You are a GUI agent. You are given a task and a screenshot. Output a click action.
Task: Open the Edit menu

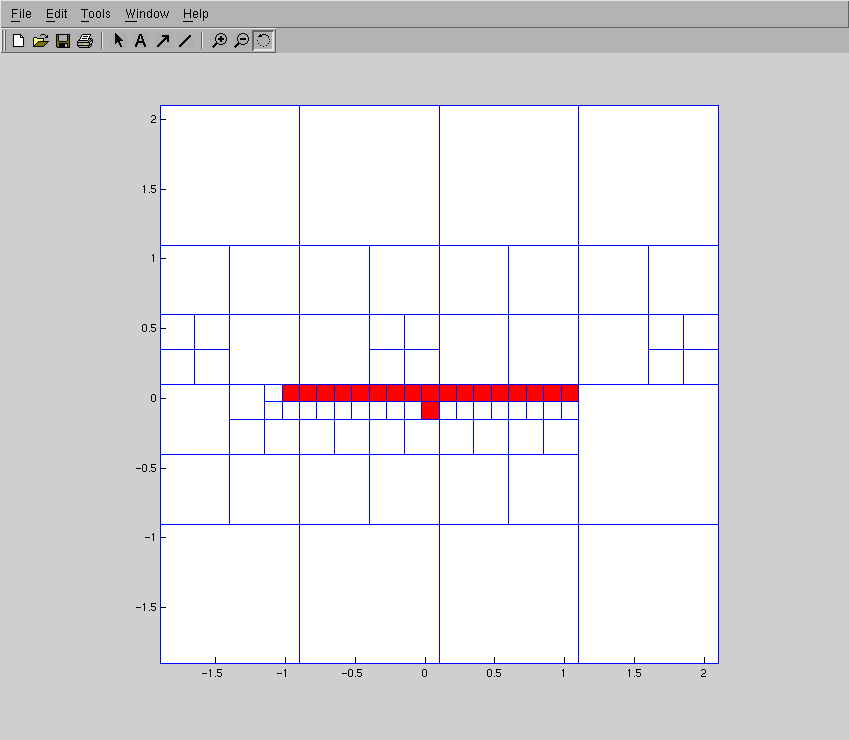[x=56, y=14]
